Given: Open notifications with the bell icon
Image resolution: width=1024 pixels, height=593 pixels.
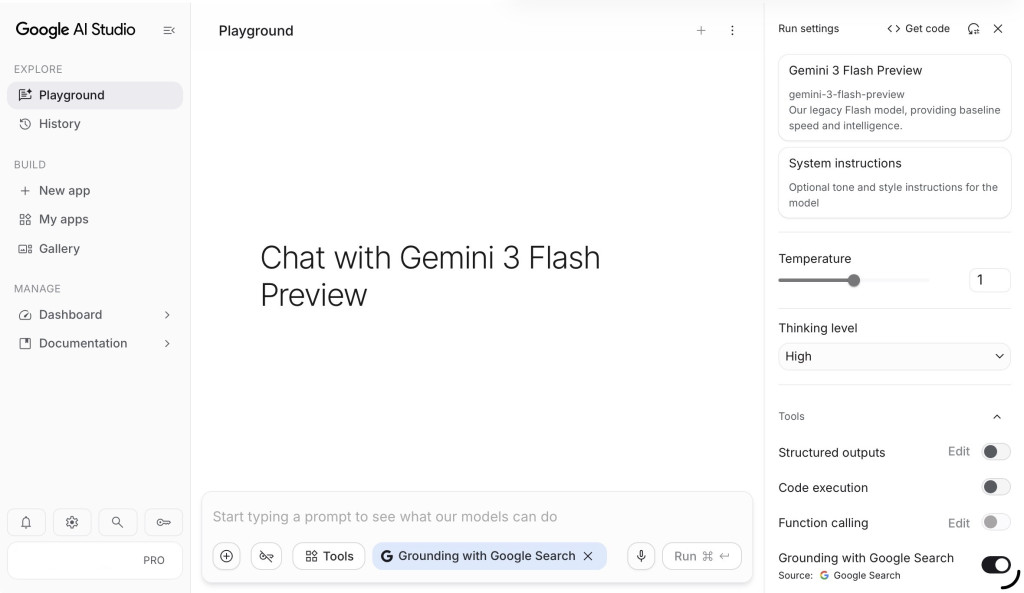Looking at the screenshot, I should coord(26,522).
